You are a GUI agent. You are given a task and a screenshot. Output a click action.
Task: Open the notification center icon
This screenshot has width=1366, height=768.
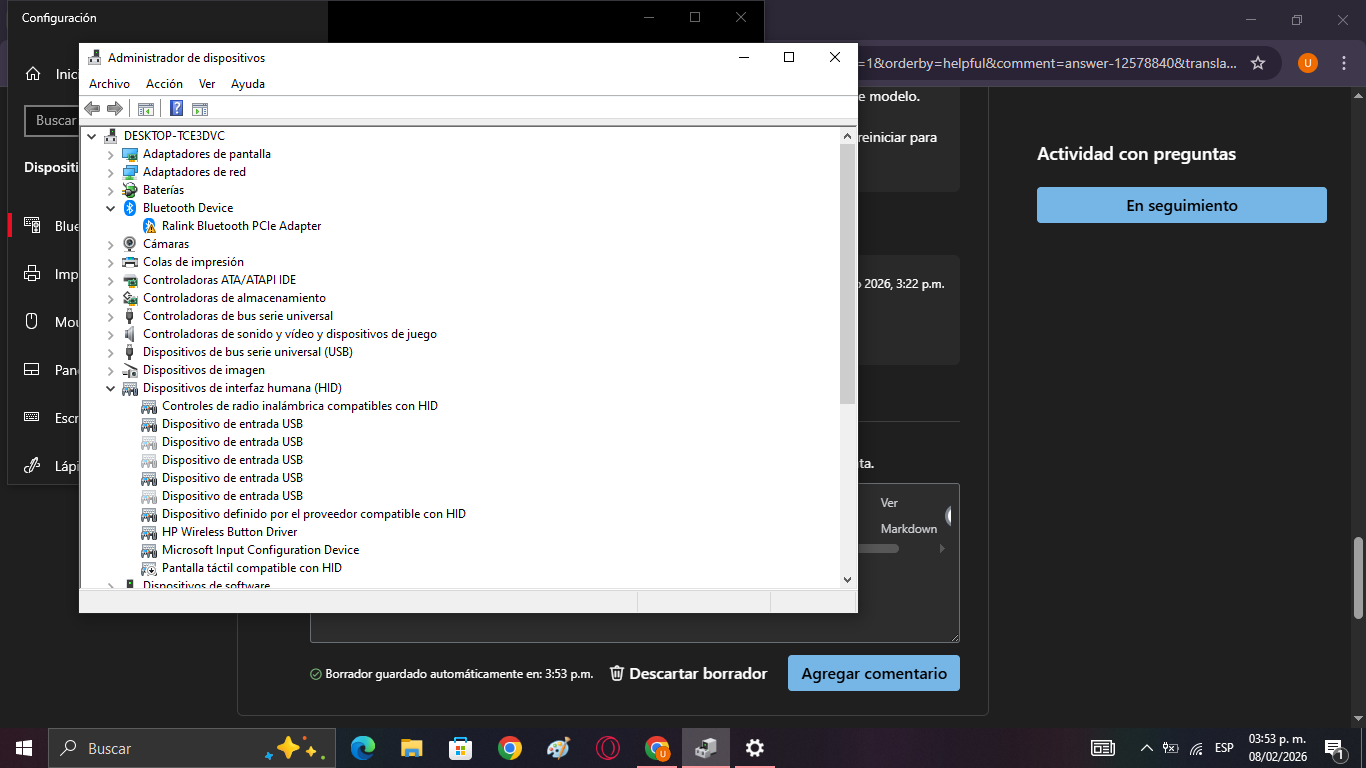point(1333,748)
